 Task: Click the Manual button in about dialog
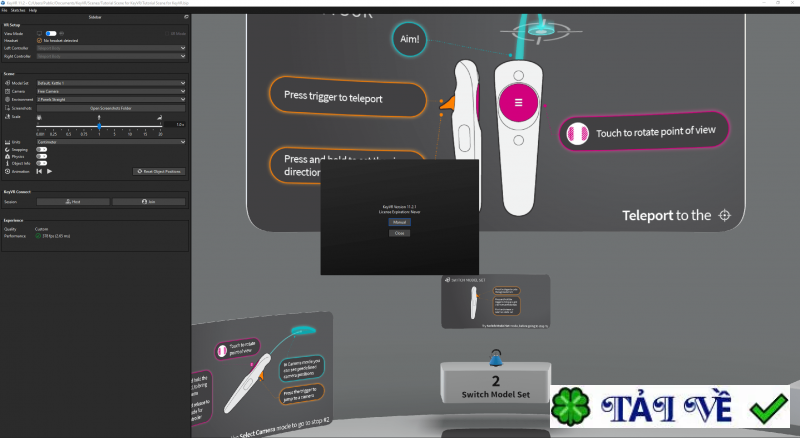click(399, 222)
